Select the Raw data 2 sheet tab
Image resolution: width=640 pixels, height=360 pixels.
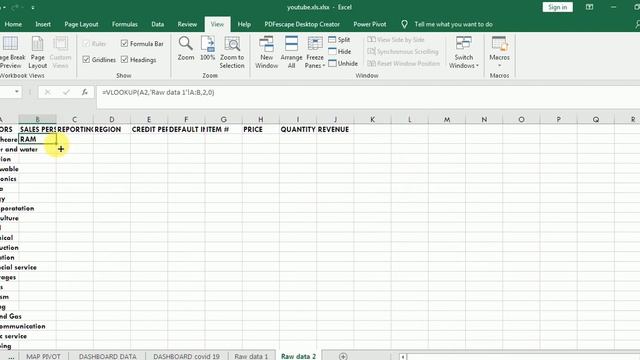click(x=298, y=356)
